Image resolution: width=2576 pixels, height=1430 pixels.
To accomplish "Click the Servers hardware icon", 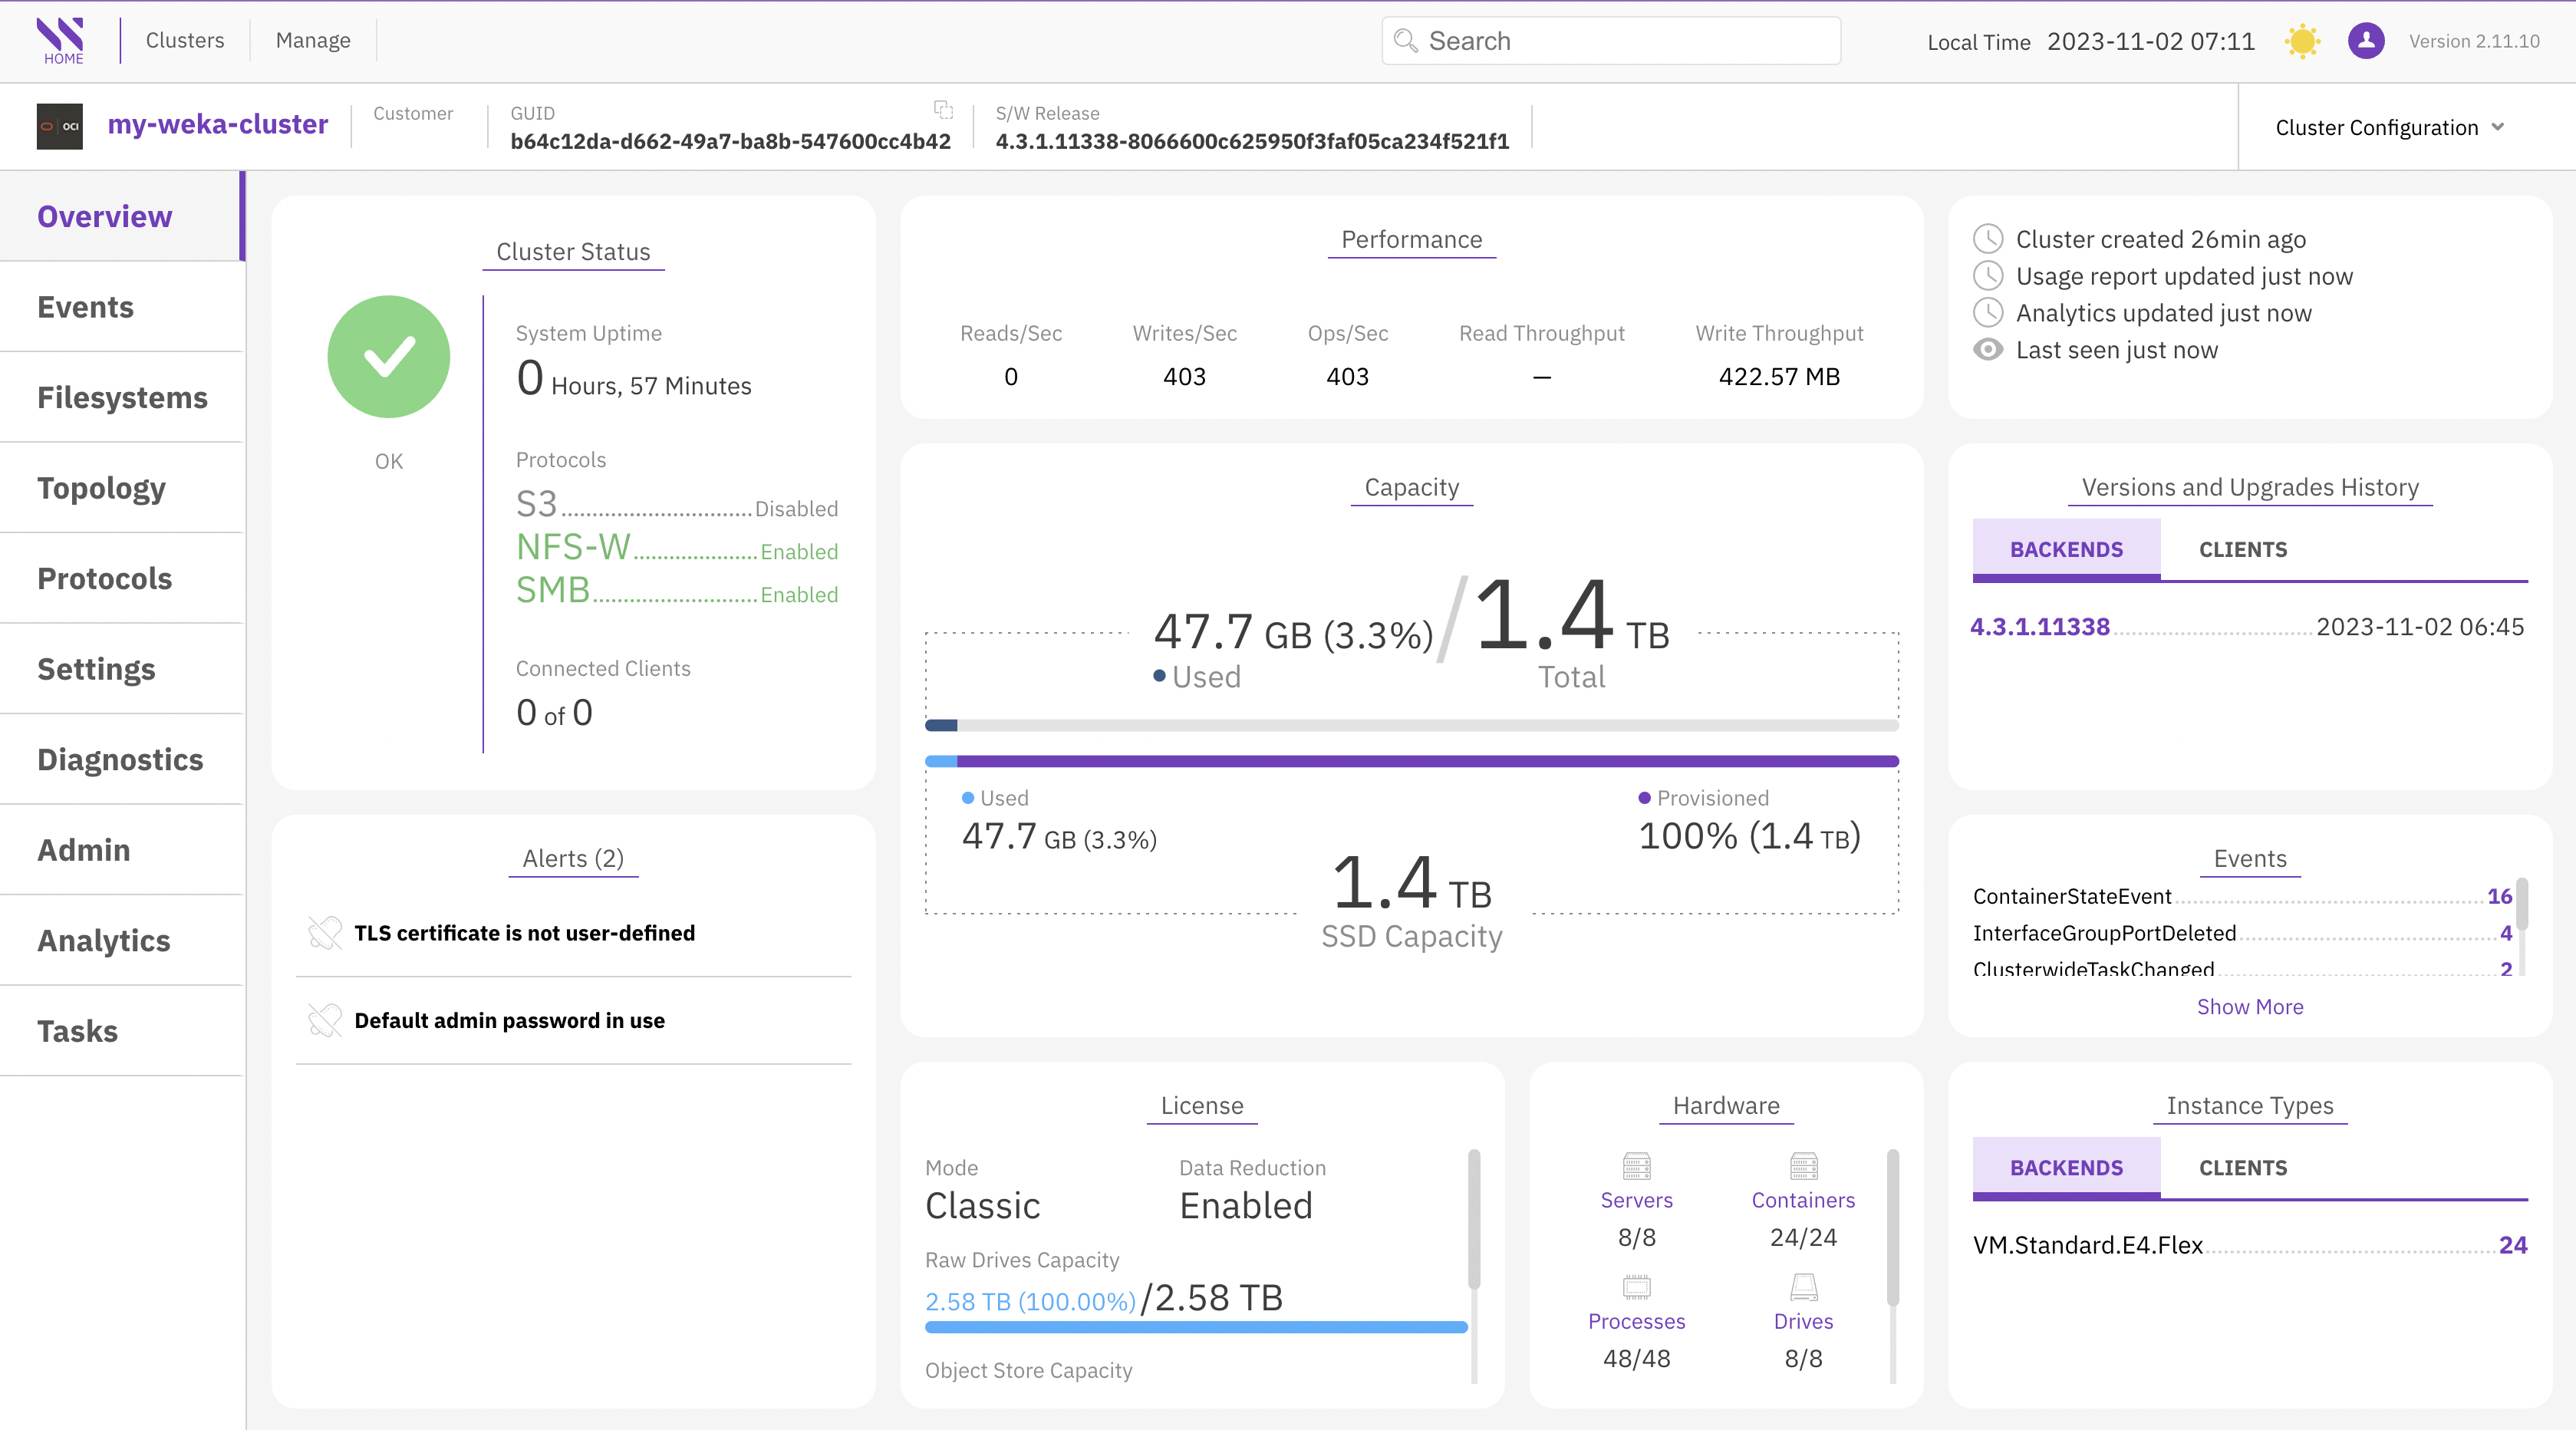I will click(1636, 1166).
